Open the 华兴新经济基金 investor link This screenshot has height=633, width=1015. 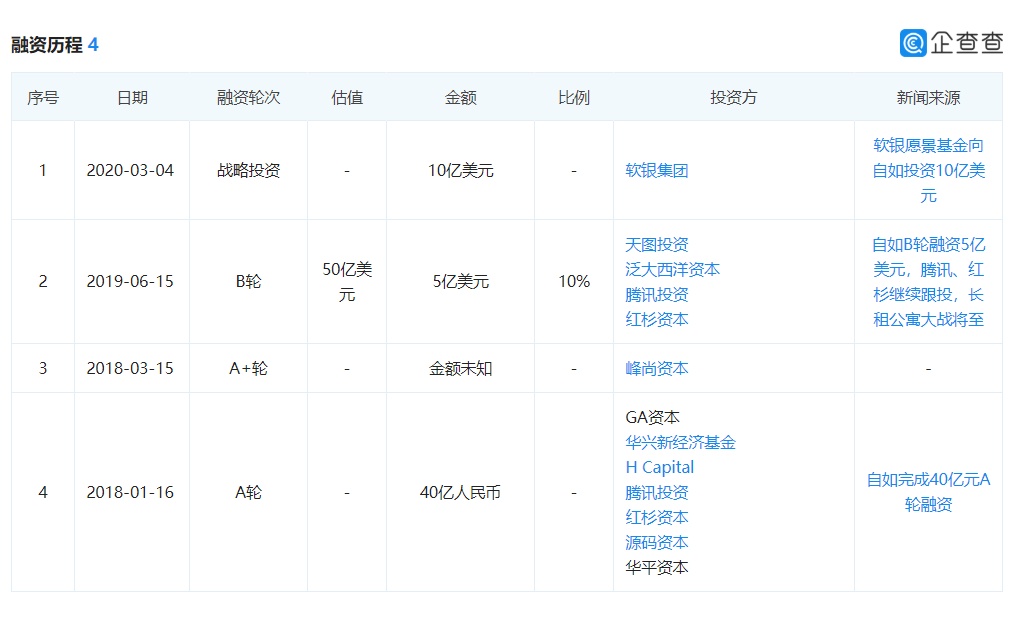click(x=680, y=443)
